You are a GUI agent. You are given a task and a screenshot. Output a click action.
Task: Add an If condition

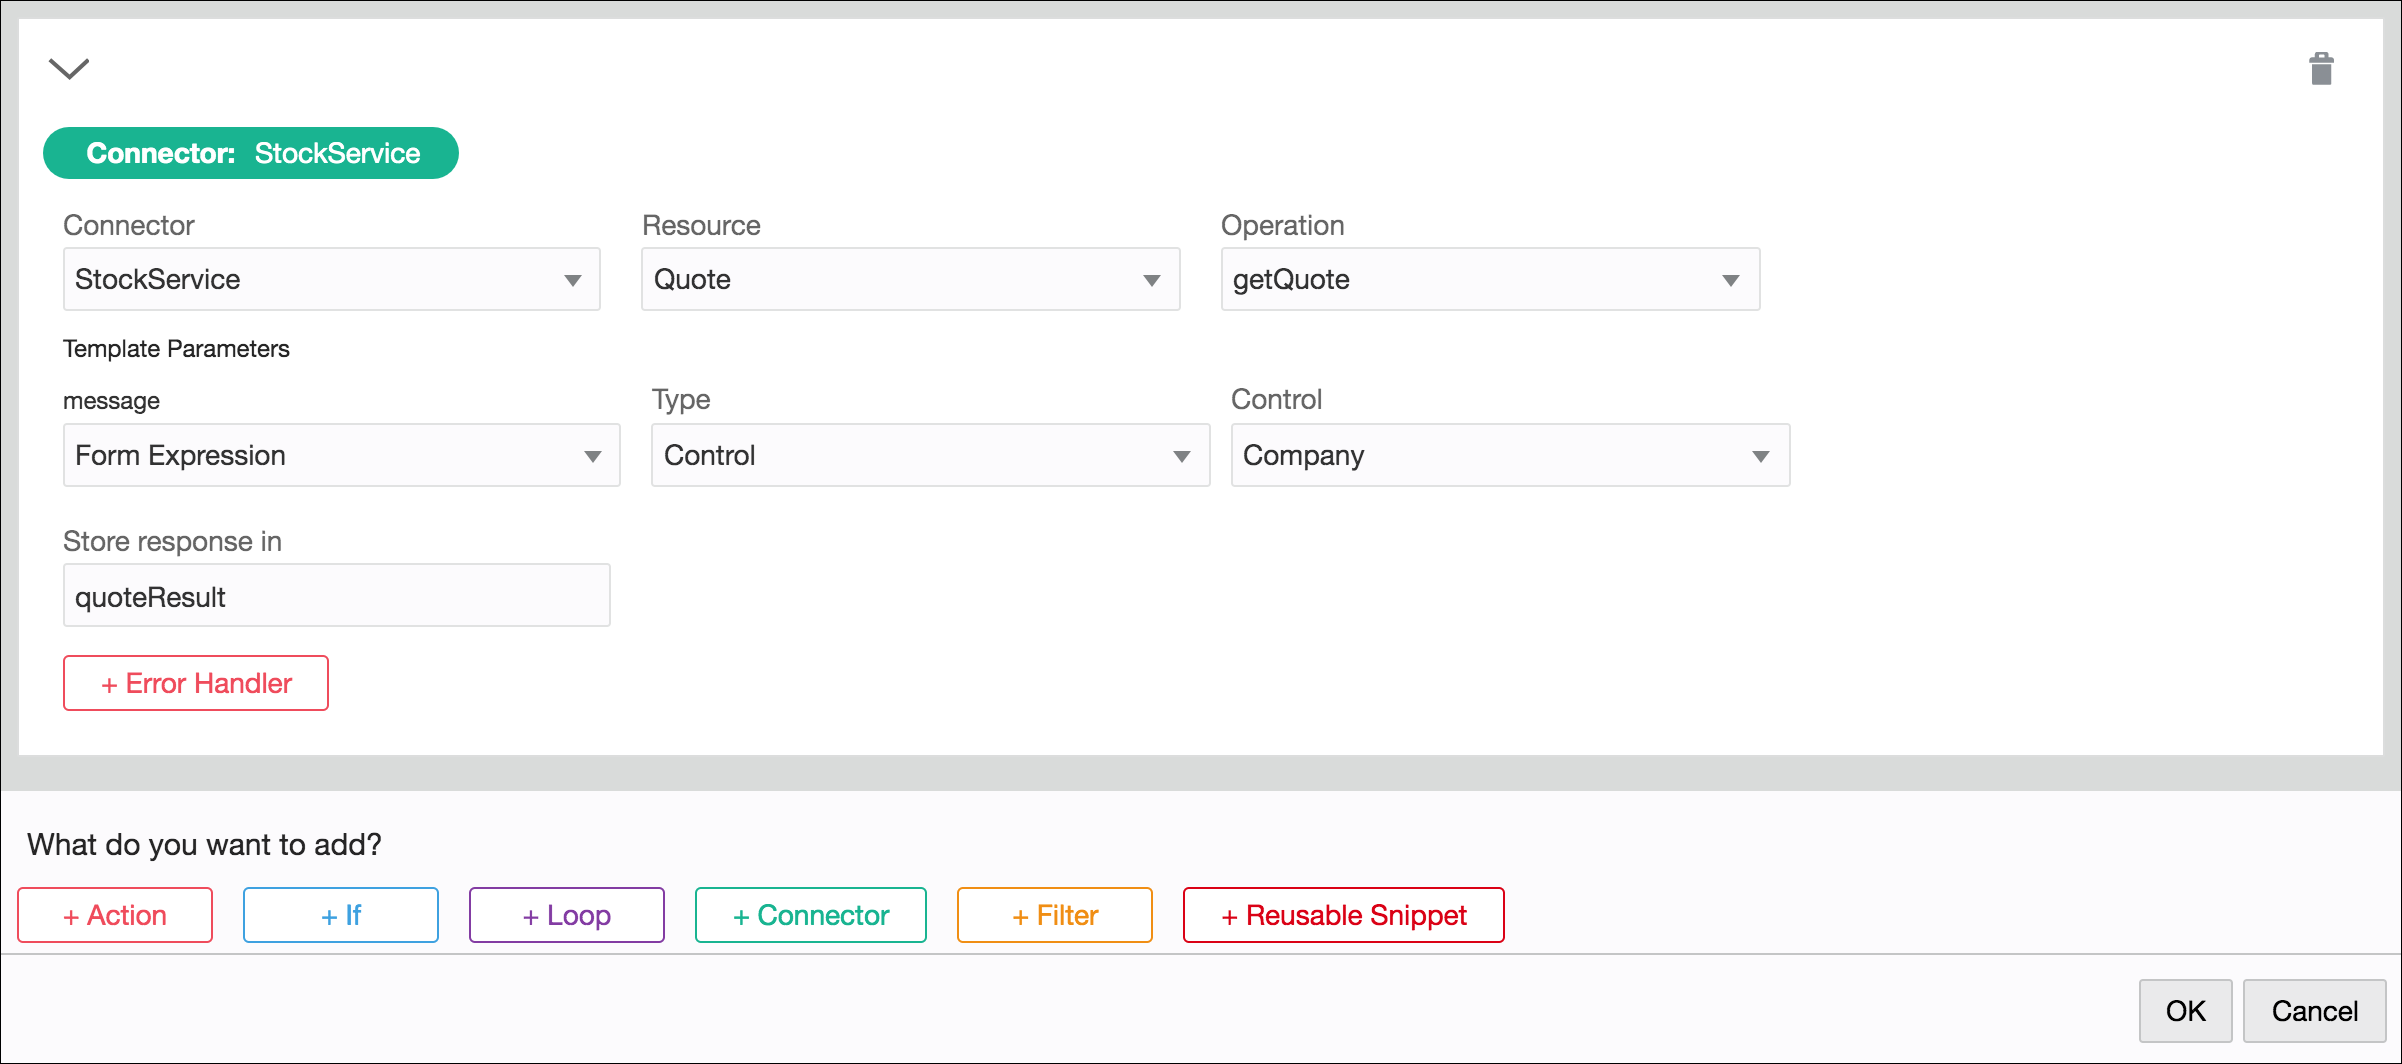point(341,915)
